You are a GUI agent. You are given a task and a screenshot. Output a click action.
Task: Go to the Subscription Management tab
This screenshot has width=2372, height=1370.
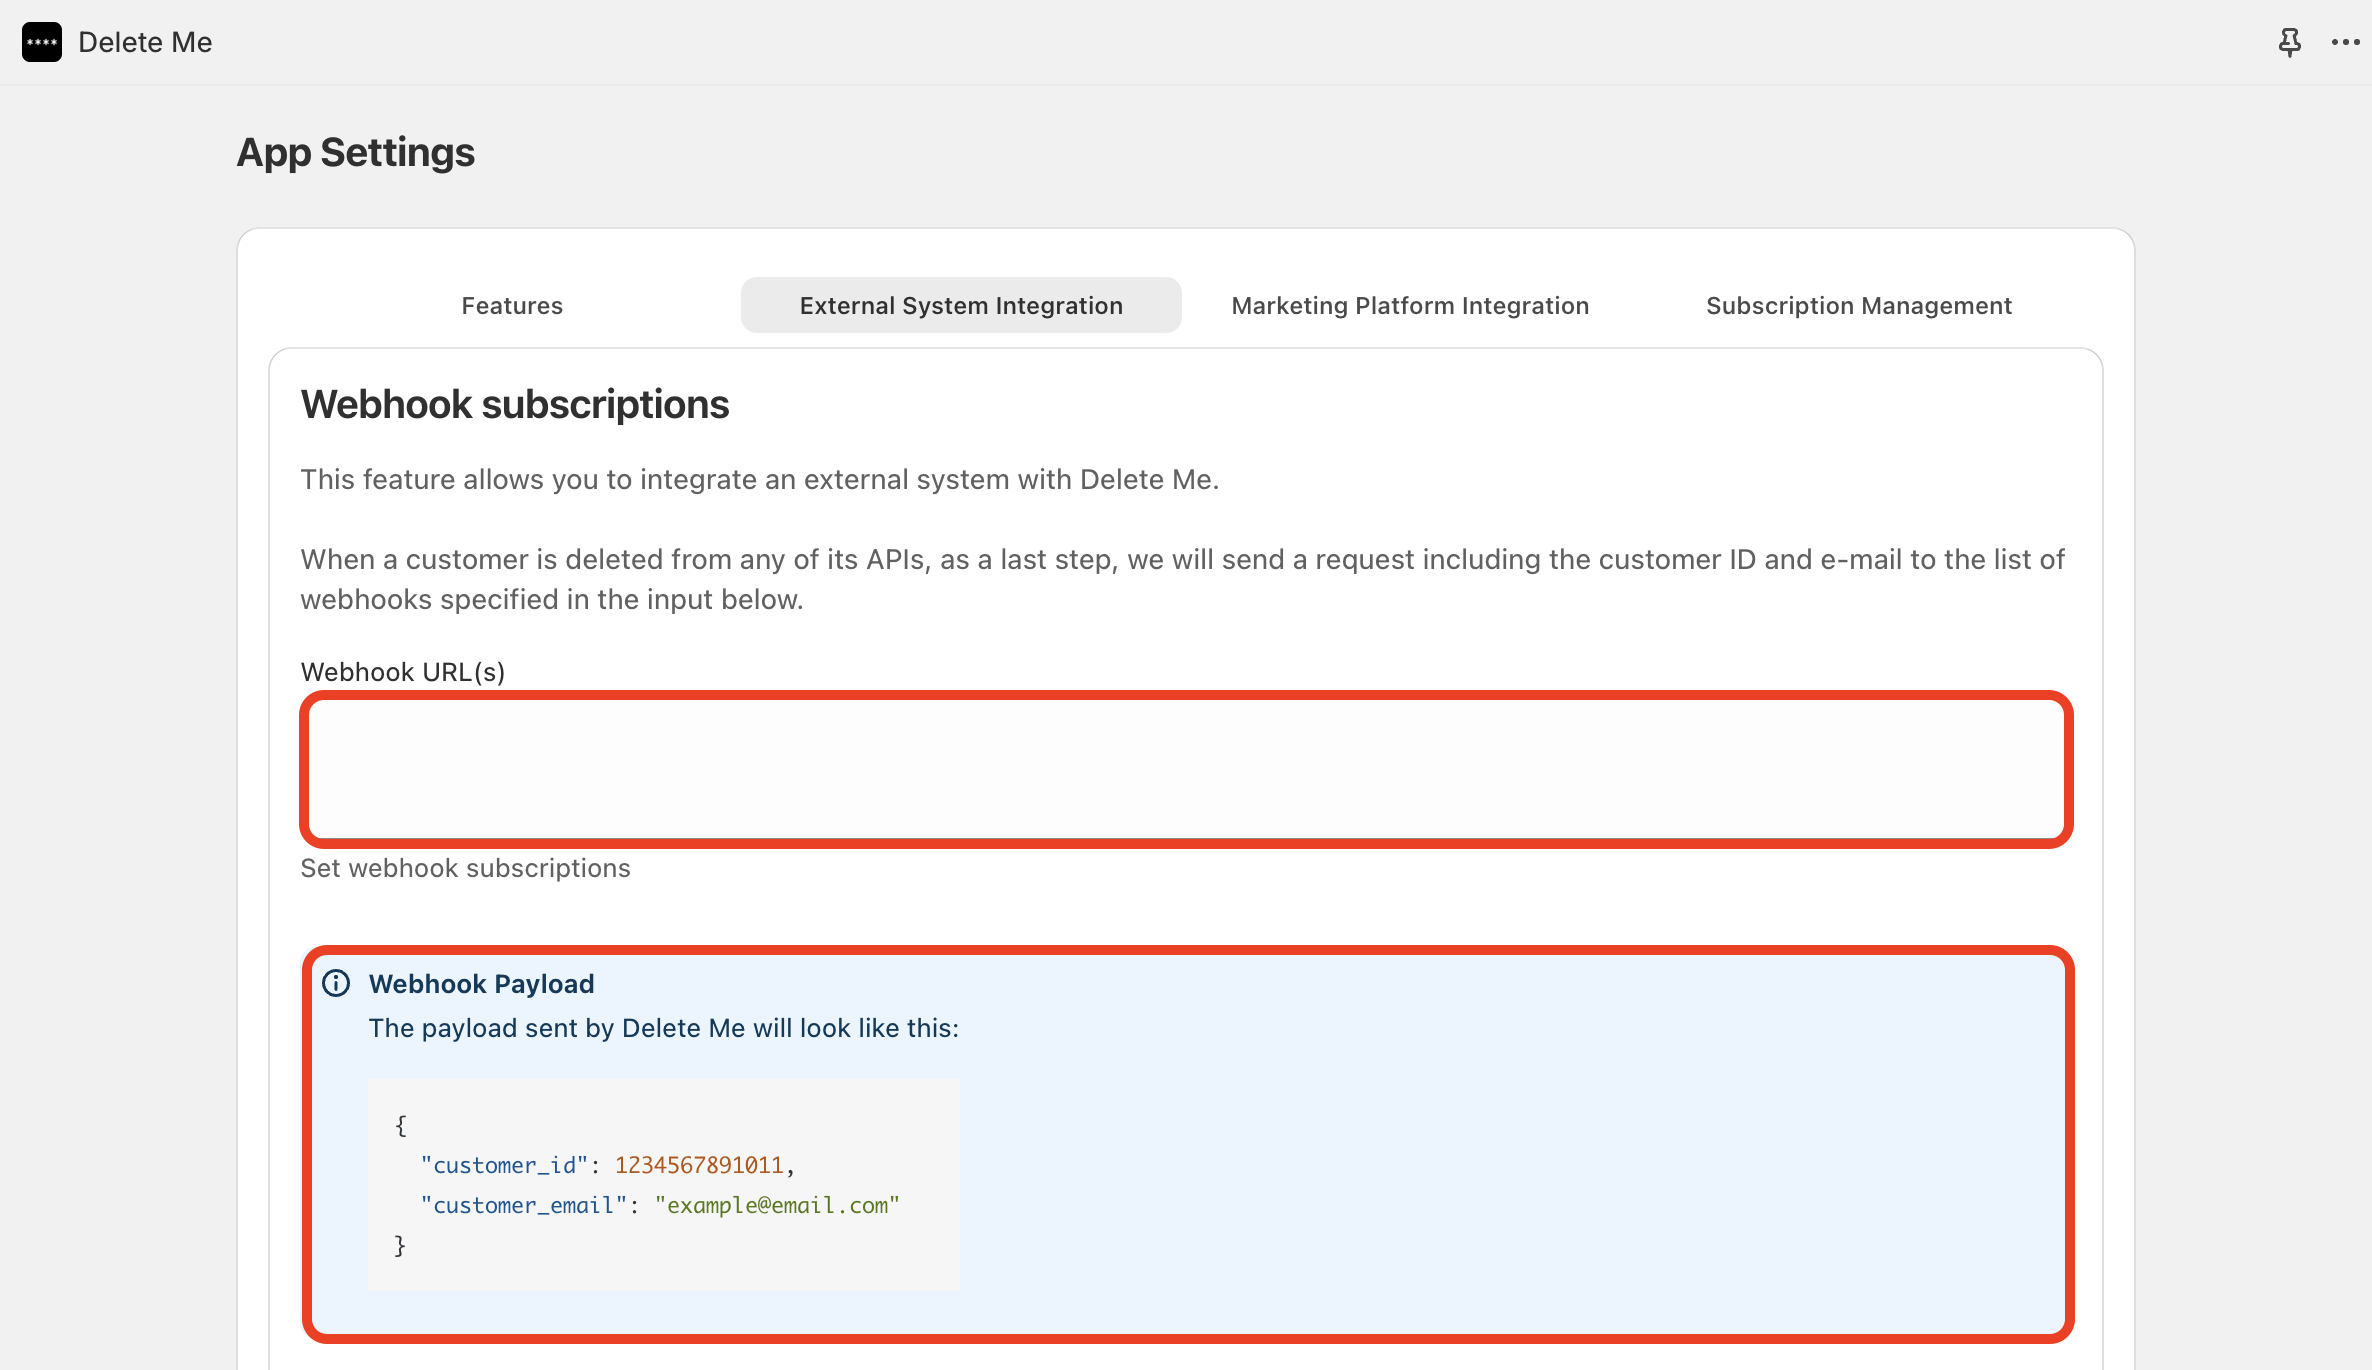click(x=1859, y=305)
